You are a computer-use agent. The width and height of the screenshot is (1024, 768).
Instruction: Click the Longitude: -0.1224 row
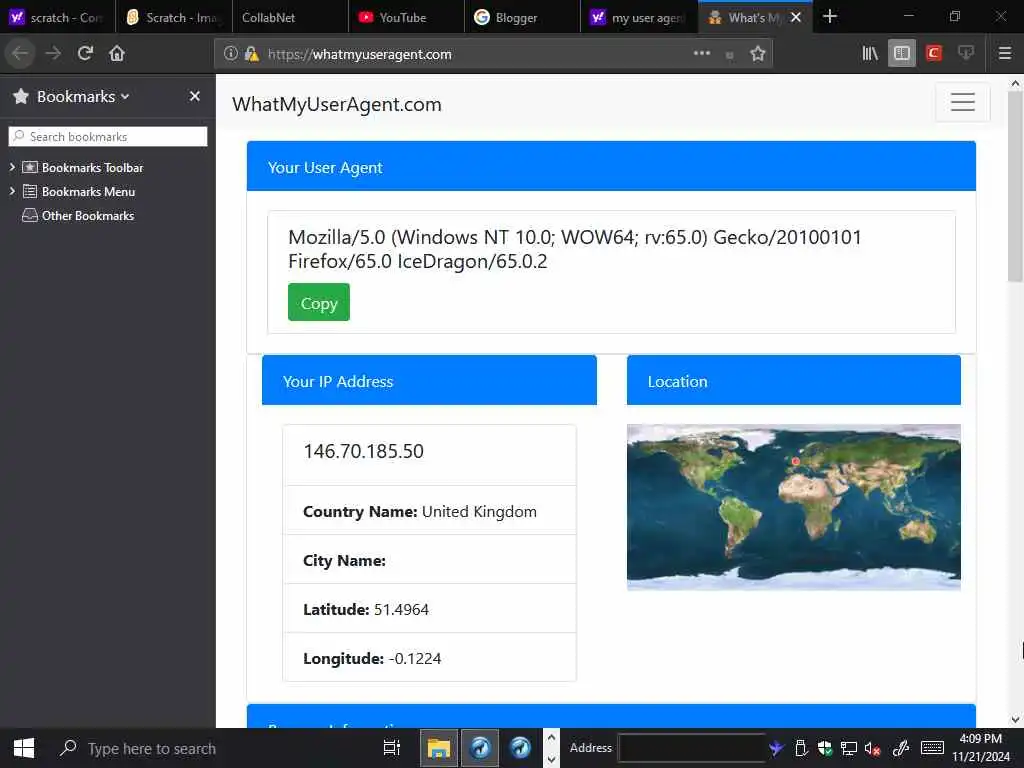[x=429, y=658]
